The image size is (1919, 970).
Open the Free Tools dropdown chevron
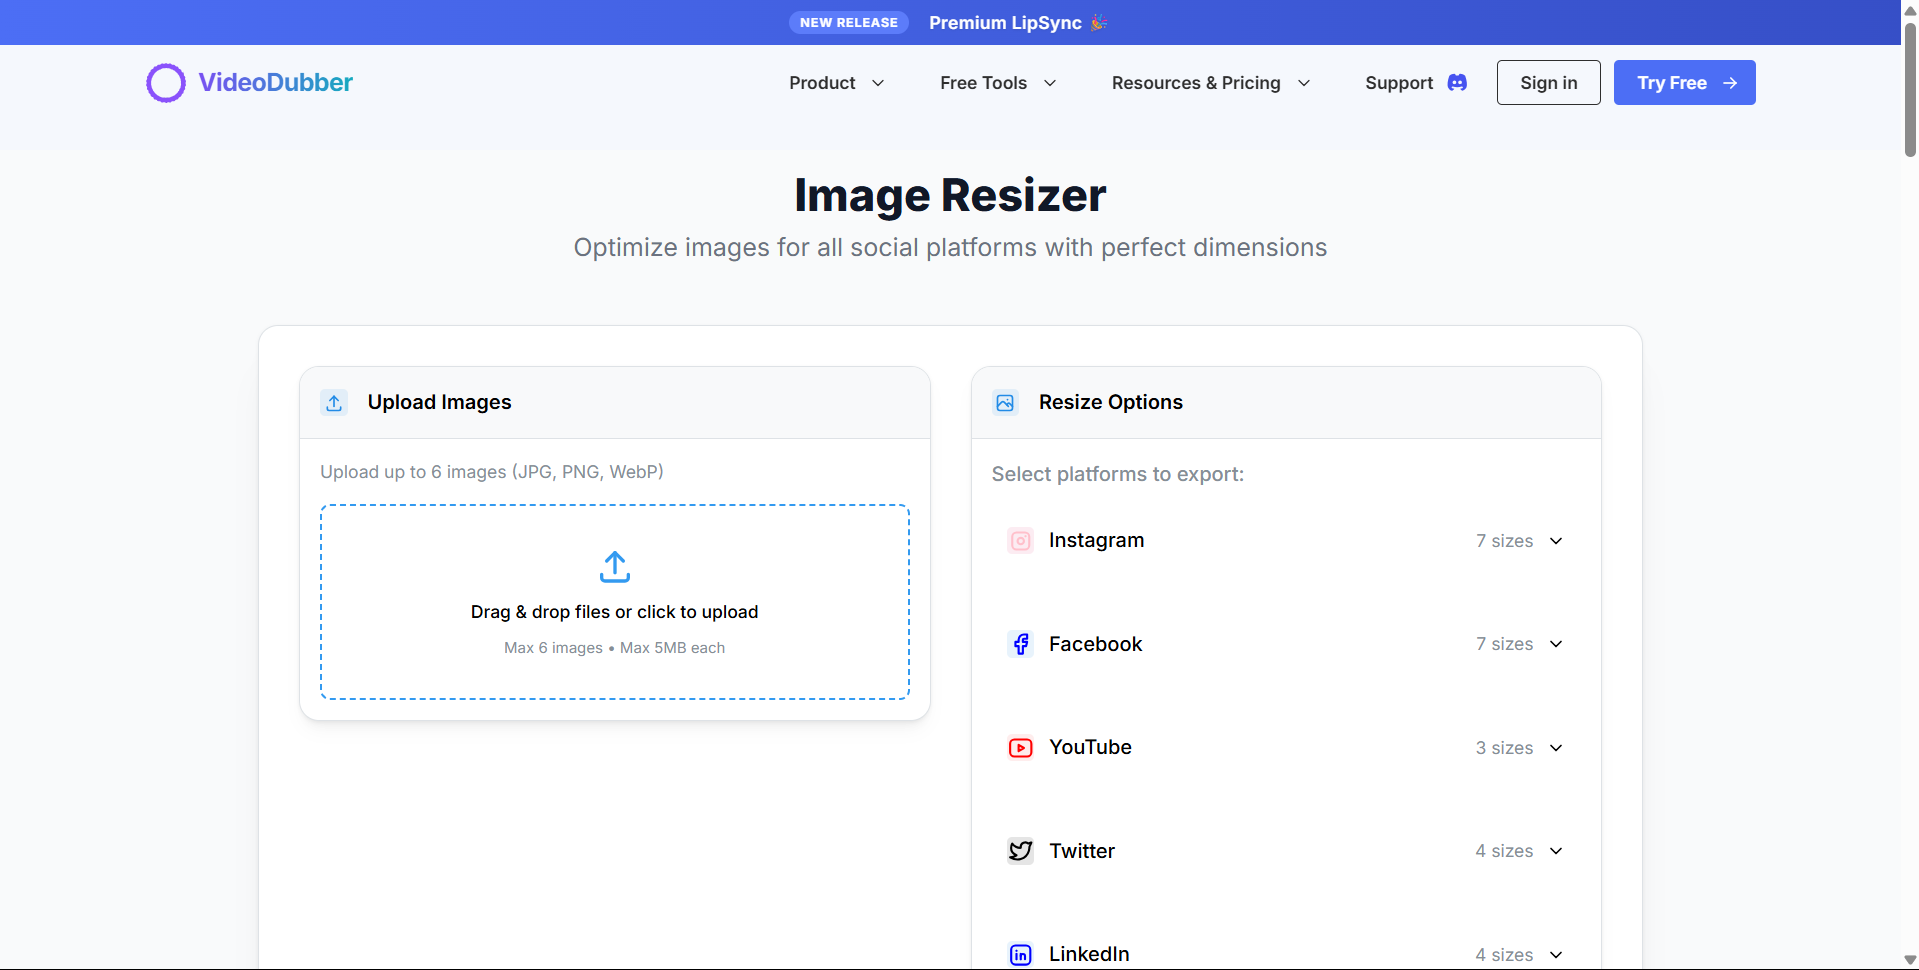pyautogui.click(x=1050, y=83)
